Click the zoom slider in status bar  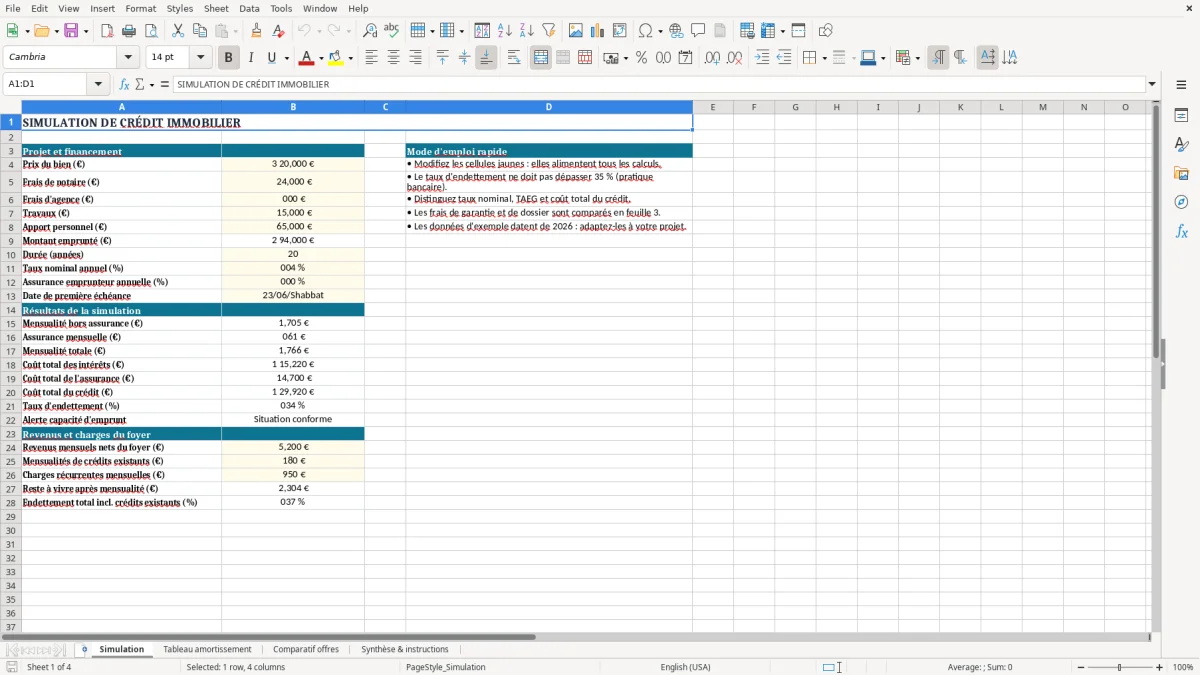[1119, 667]
